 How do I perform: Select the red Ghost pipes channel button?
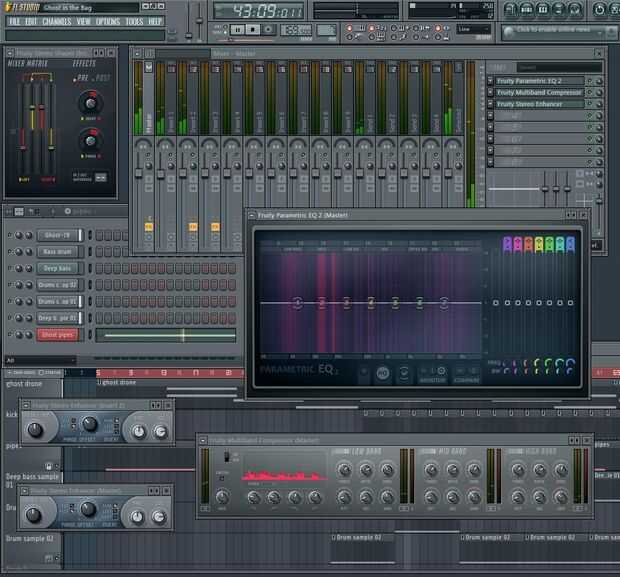(58, 335)
